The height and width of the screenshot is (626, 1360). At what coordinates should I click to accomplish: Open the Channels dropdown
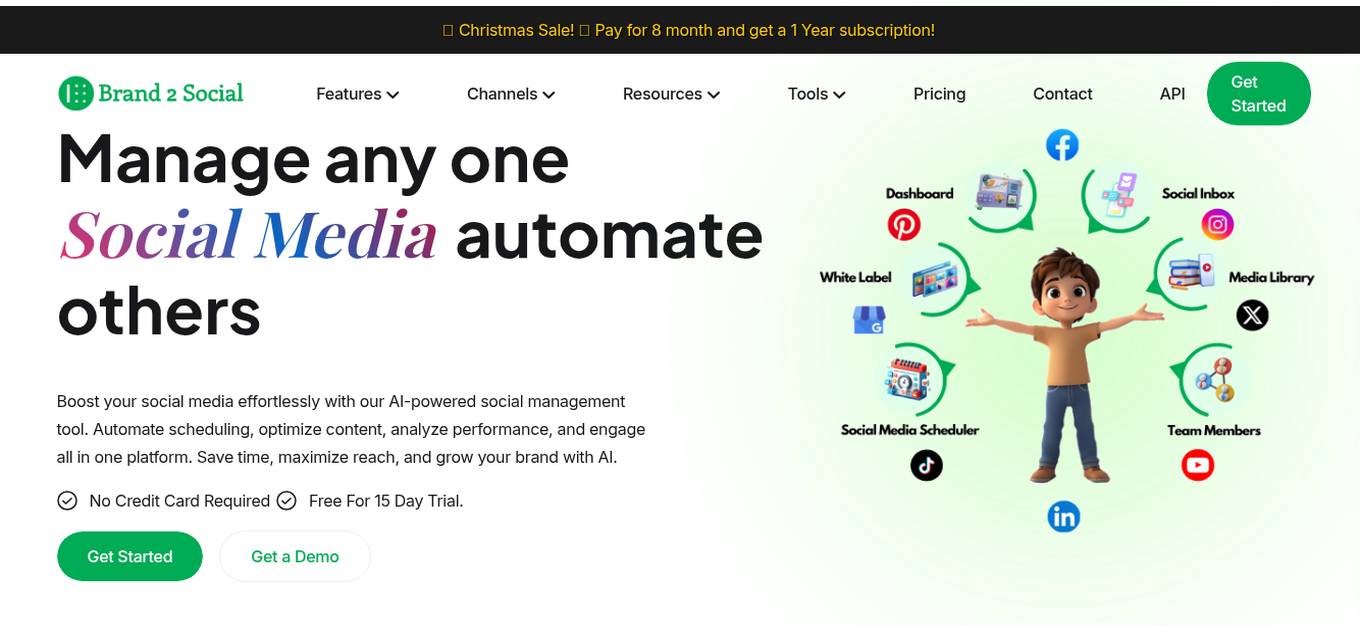point(510,93)
